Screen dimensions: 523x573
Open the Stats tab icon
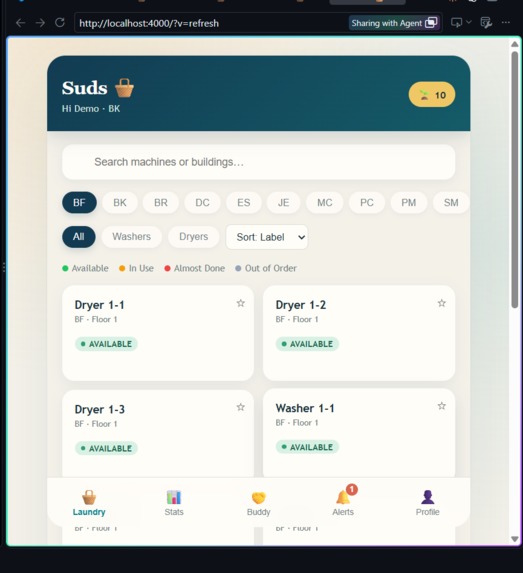[x=174, y=497]
